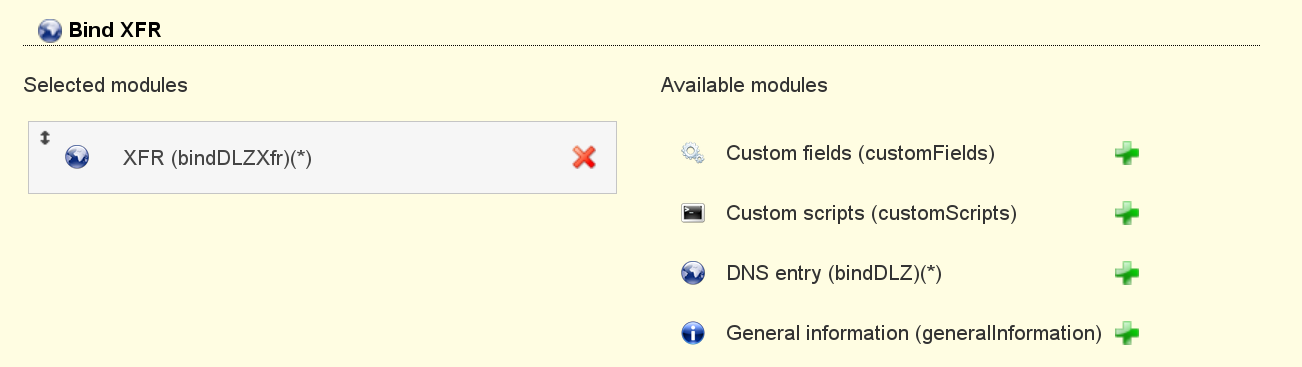Click the DNS entry globe icon
Image resolution: width=1302 pixels, height=367 pixels.
(x=693, y=273)
